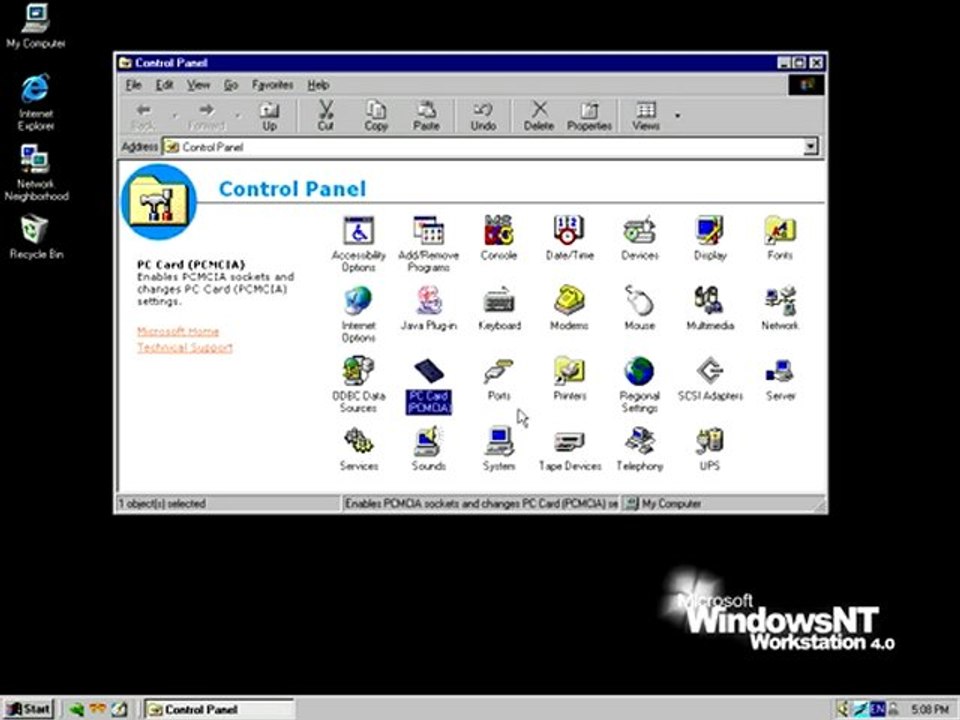Expand the Views dropdown arrow

678,116
